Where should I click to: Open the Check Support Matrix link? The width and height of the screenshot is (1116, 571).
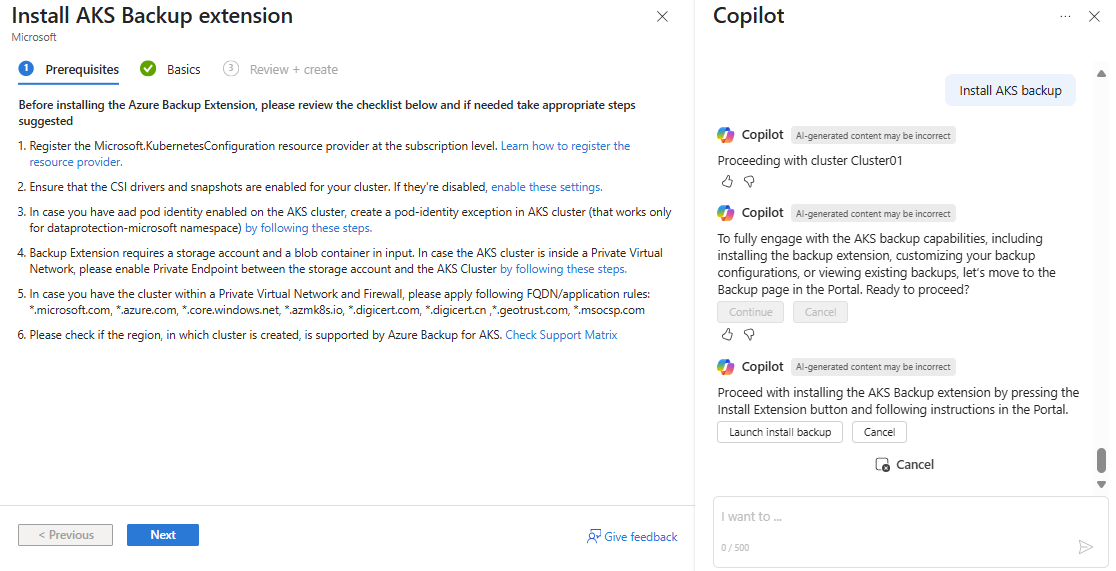[561, 335]
